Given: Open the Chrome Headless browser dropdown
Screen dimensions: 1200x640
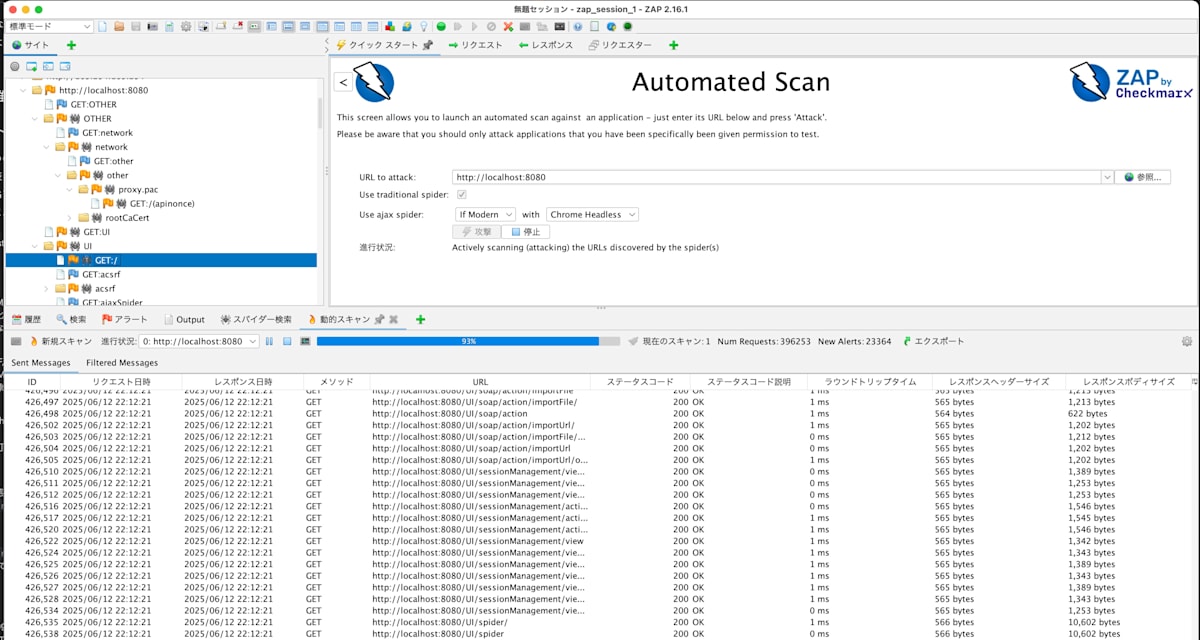Looking at the screenshot, I should click(x=592, y=214).
